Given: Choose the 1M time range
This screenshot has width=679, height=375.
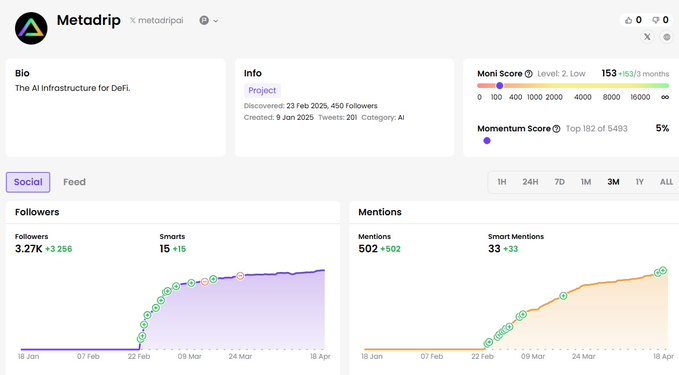Looking at the screenshot, I should [x=586, y=182].
